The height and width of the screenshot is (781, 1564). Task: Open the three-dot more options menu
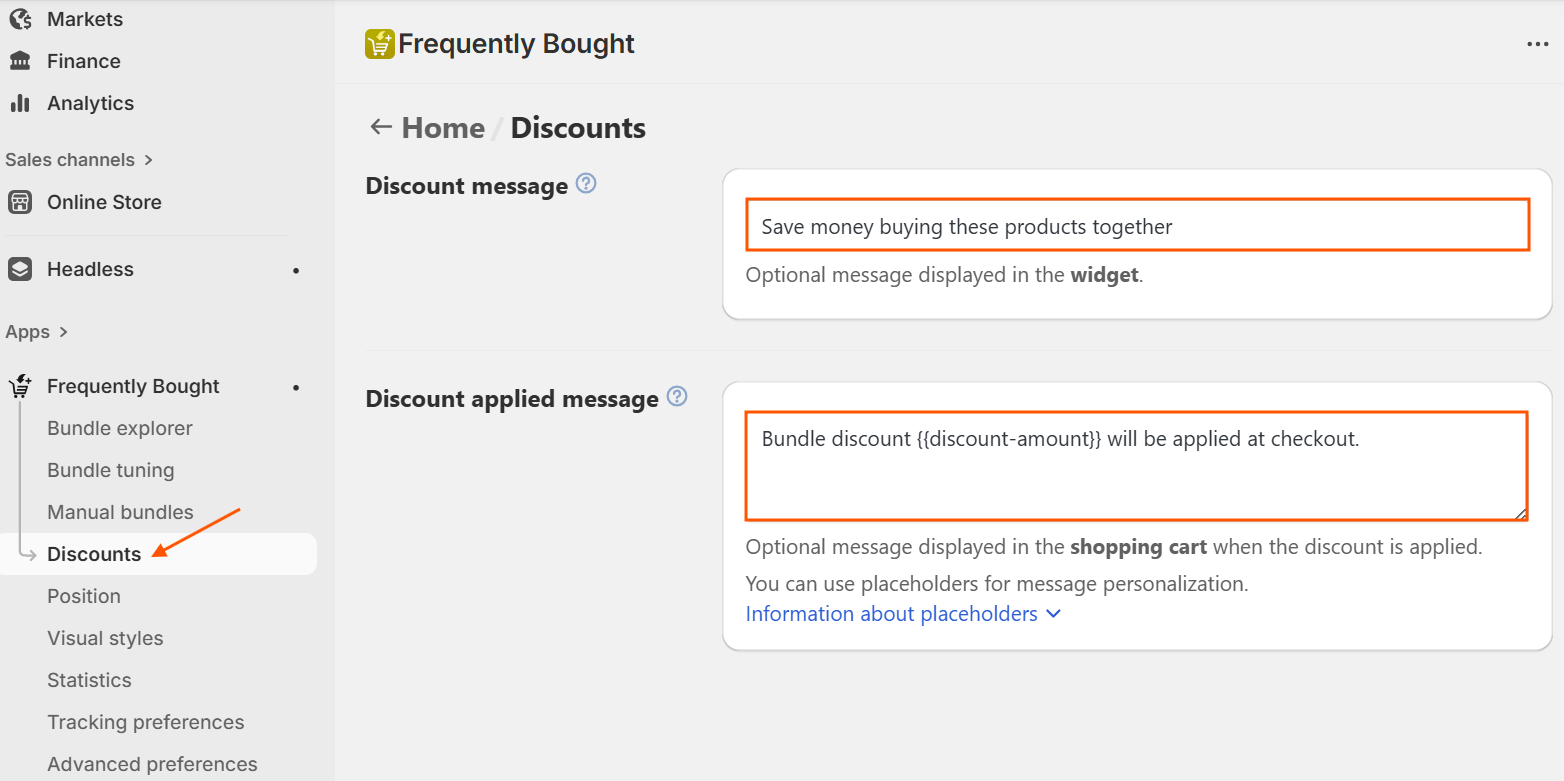[1537, 44]
